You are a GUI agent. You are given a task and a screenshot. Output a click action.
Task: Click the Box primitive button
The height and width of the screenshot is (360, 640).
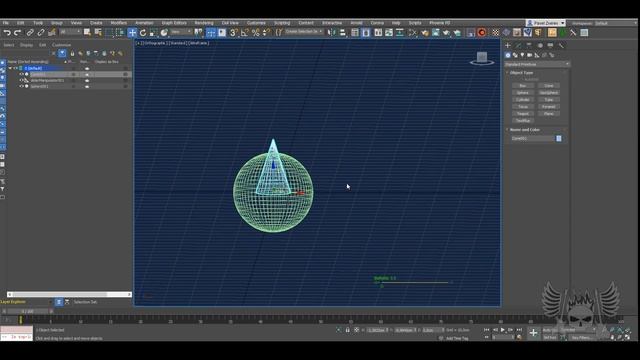pos(523,86)
